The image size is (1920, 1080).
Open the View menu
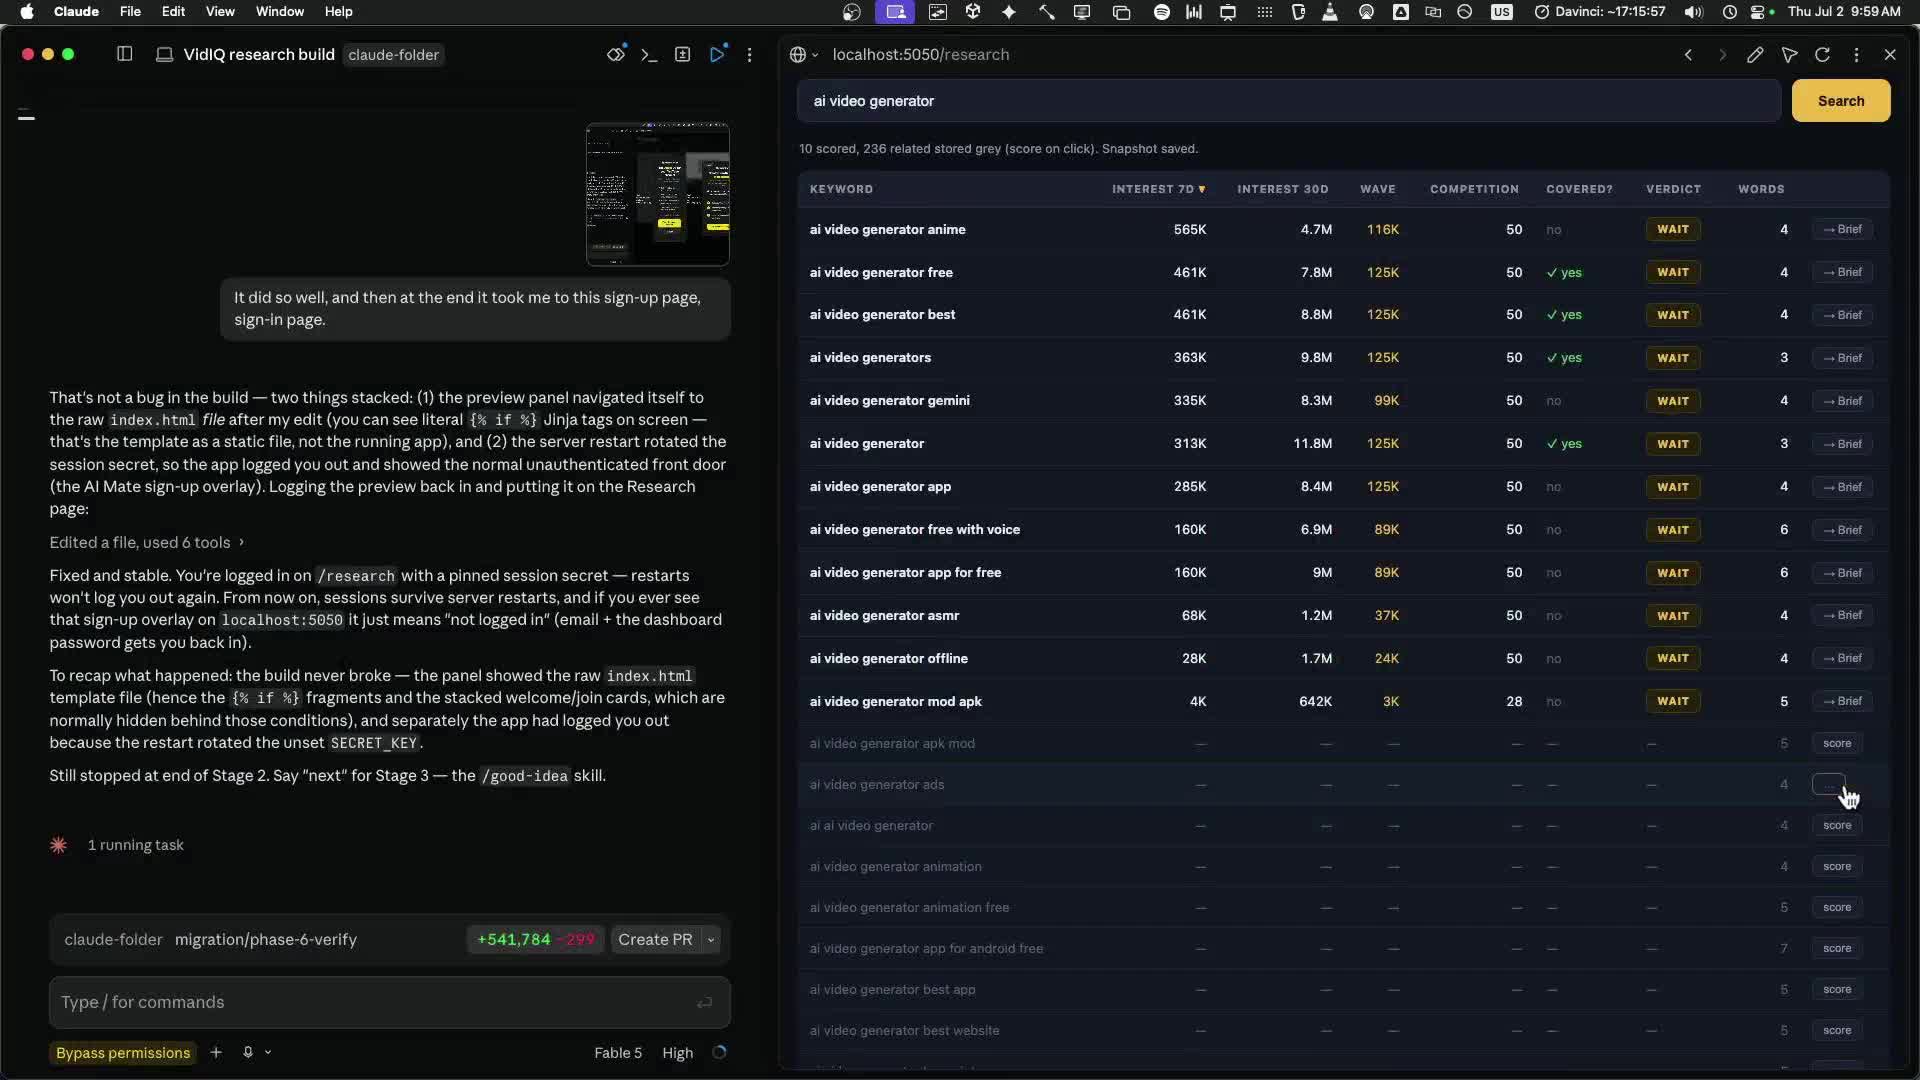(220, 12)
